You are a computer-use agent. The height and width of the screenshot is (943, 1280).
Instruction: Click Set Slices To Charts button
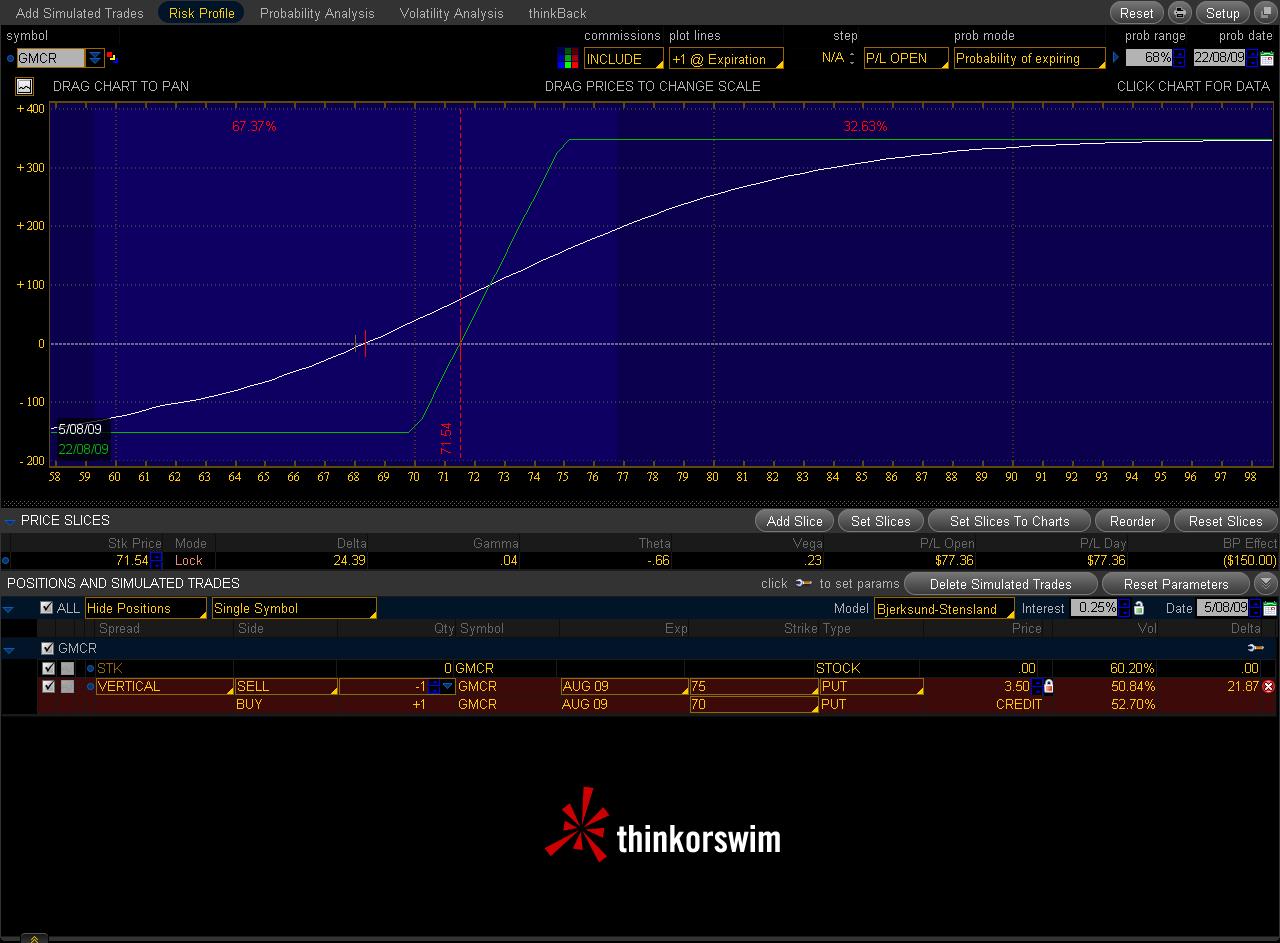(x=1009, y=521)
